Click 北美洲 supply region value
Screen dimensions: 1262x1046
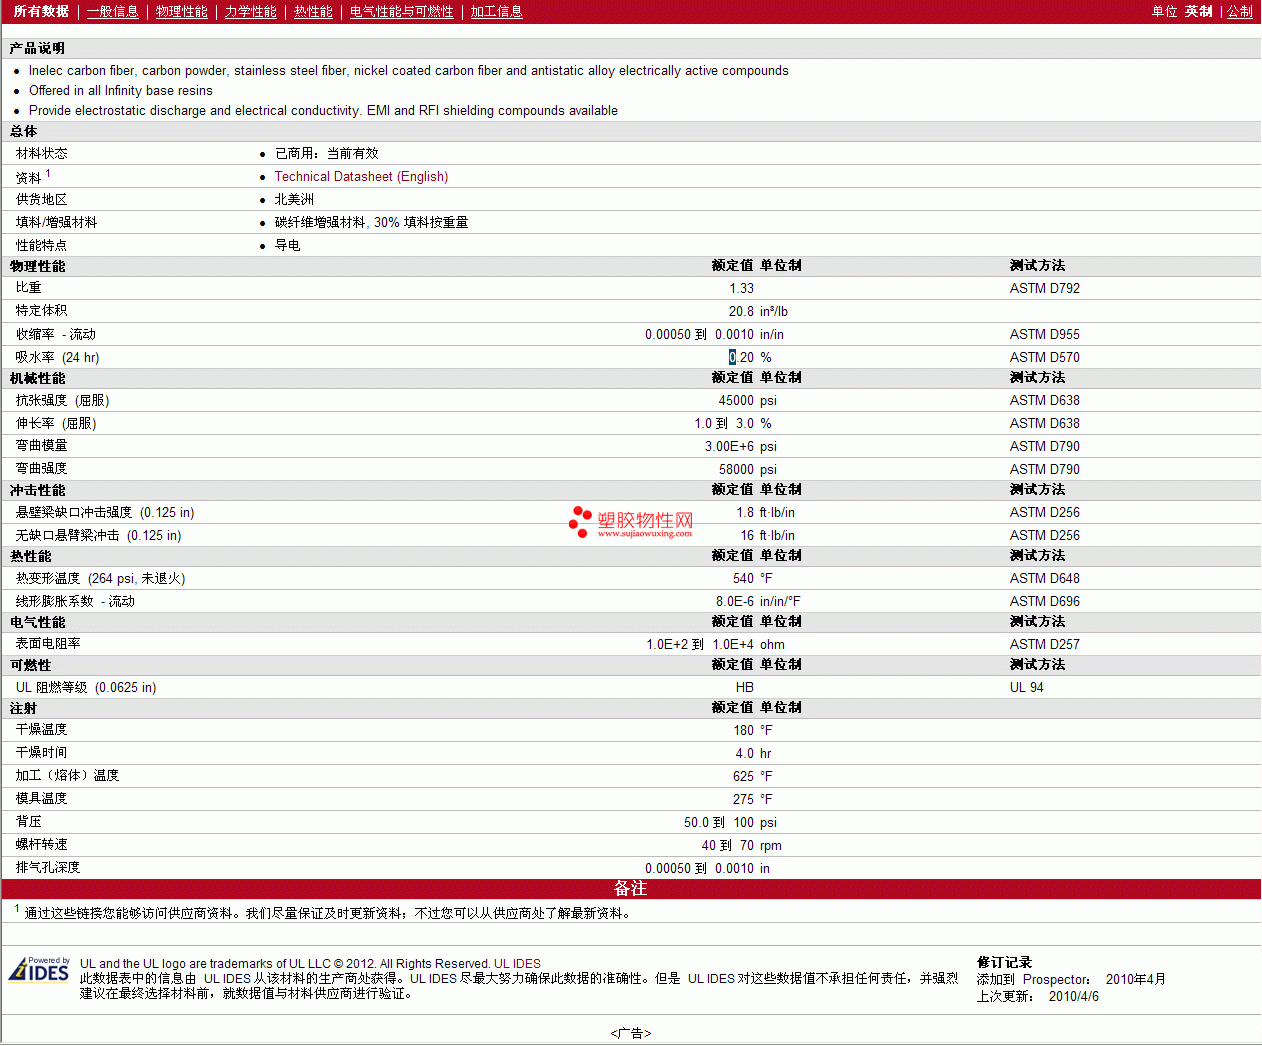(x=294, y=200)
